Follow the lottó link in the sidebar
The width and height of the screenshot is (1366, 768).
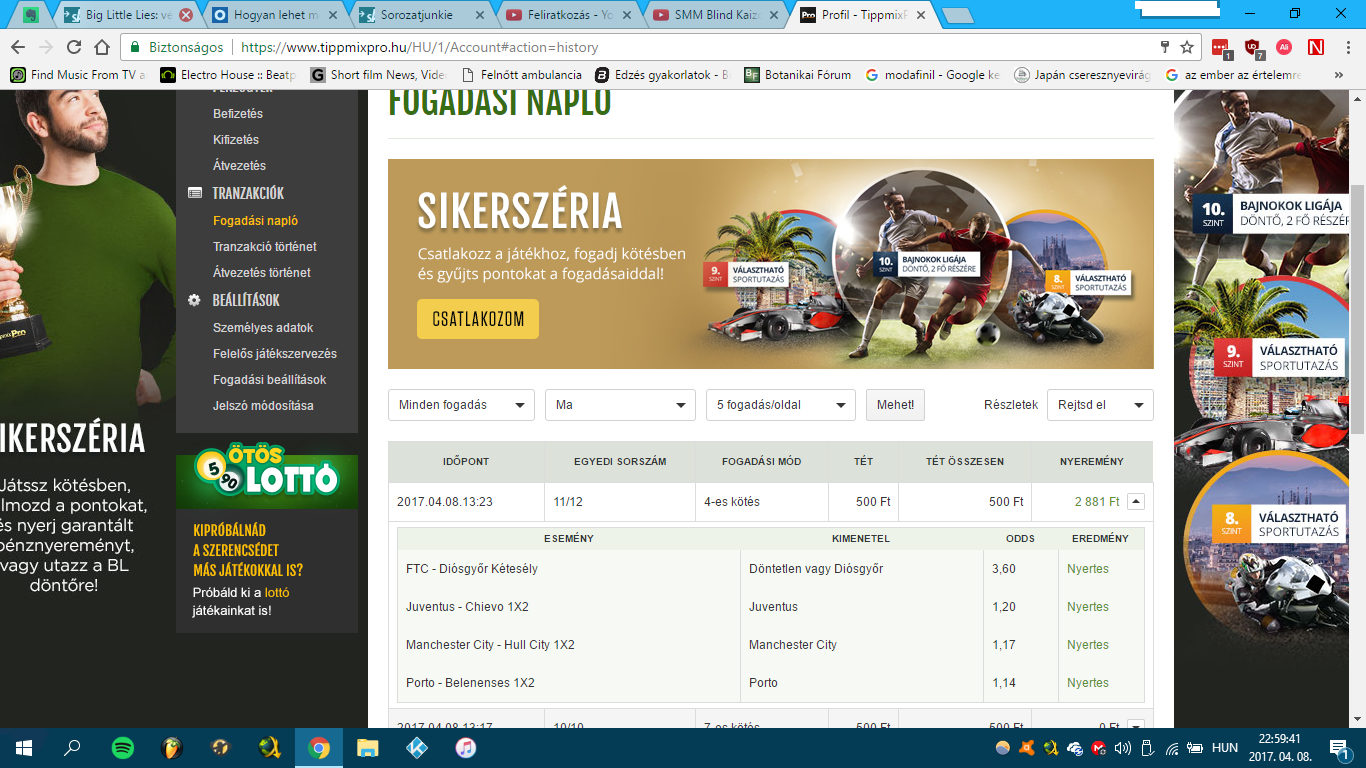point(277,593)
